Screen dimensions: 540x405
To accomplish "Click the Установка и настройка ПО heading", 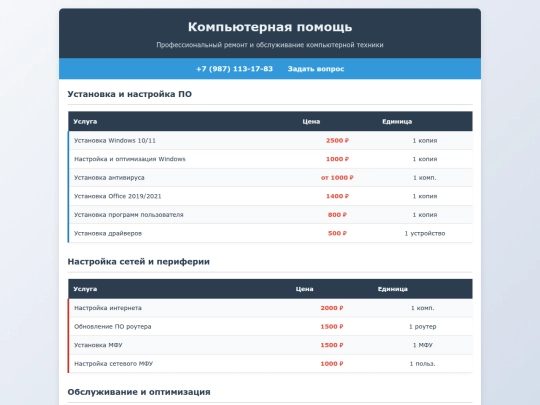I will coord(129,94).
